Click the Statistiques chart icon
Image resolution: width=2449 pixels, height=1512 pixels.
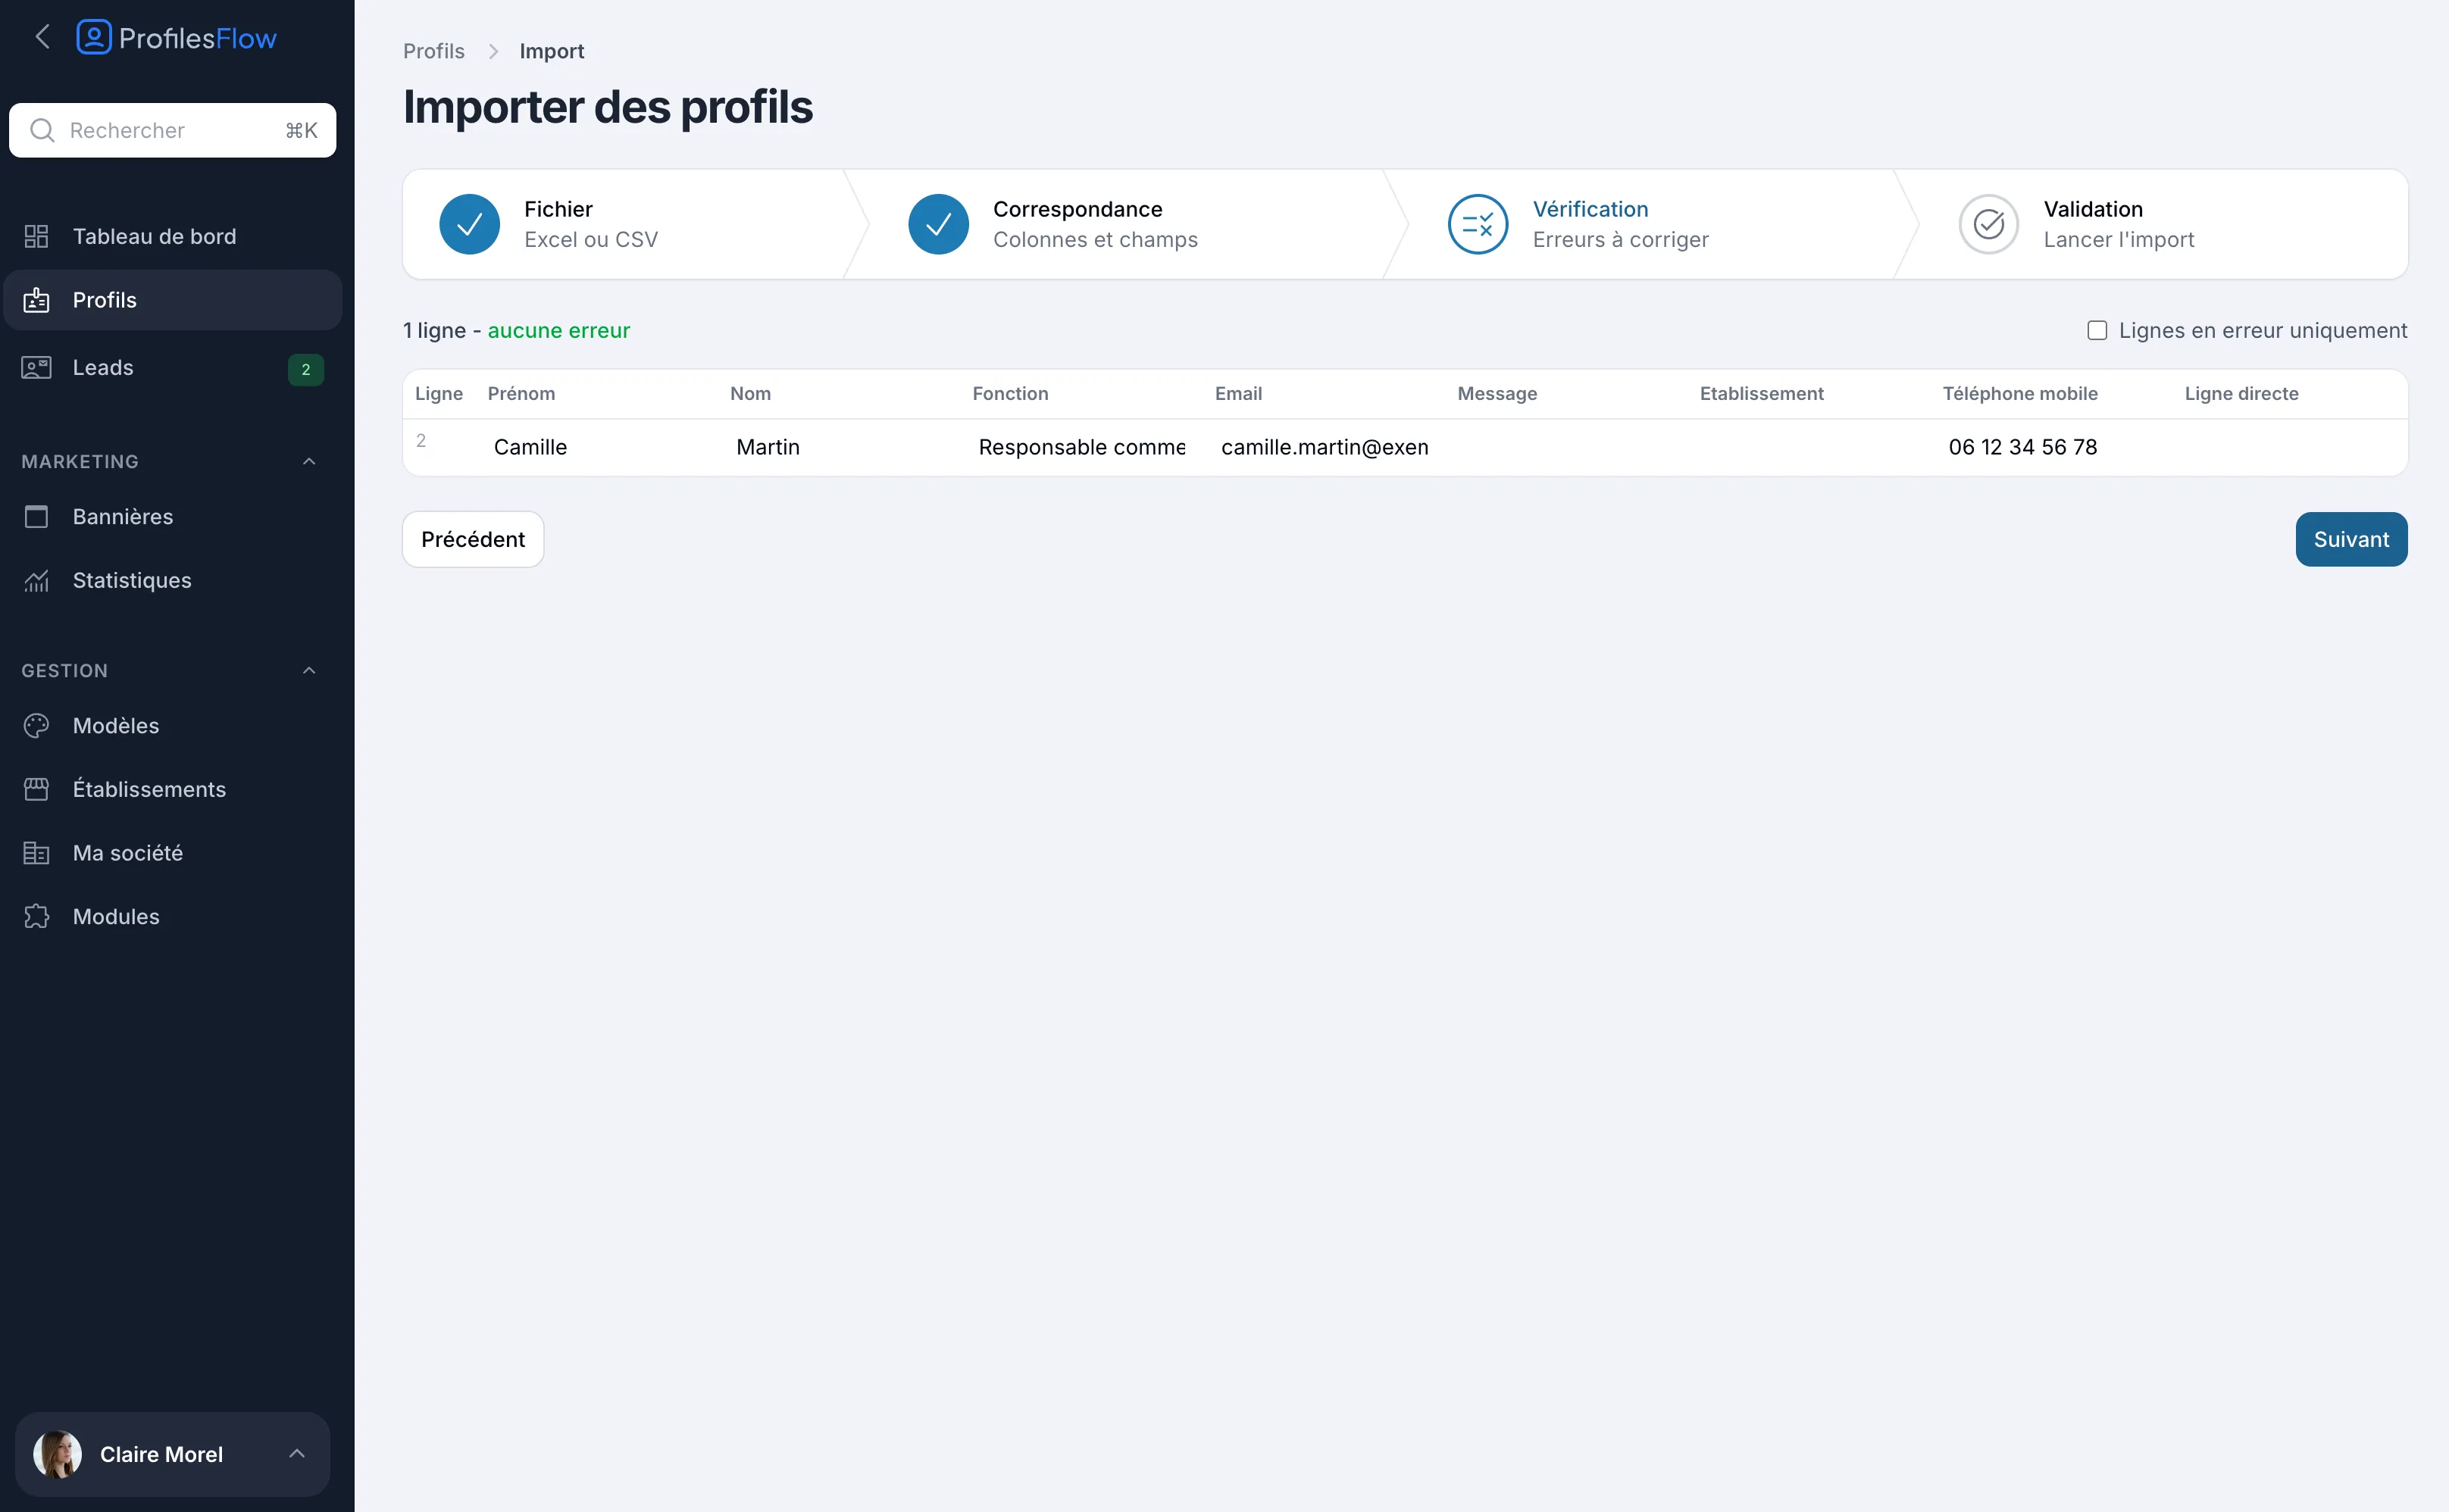(x=36, y=580)
